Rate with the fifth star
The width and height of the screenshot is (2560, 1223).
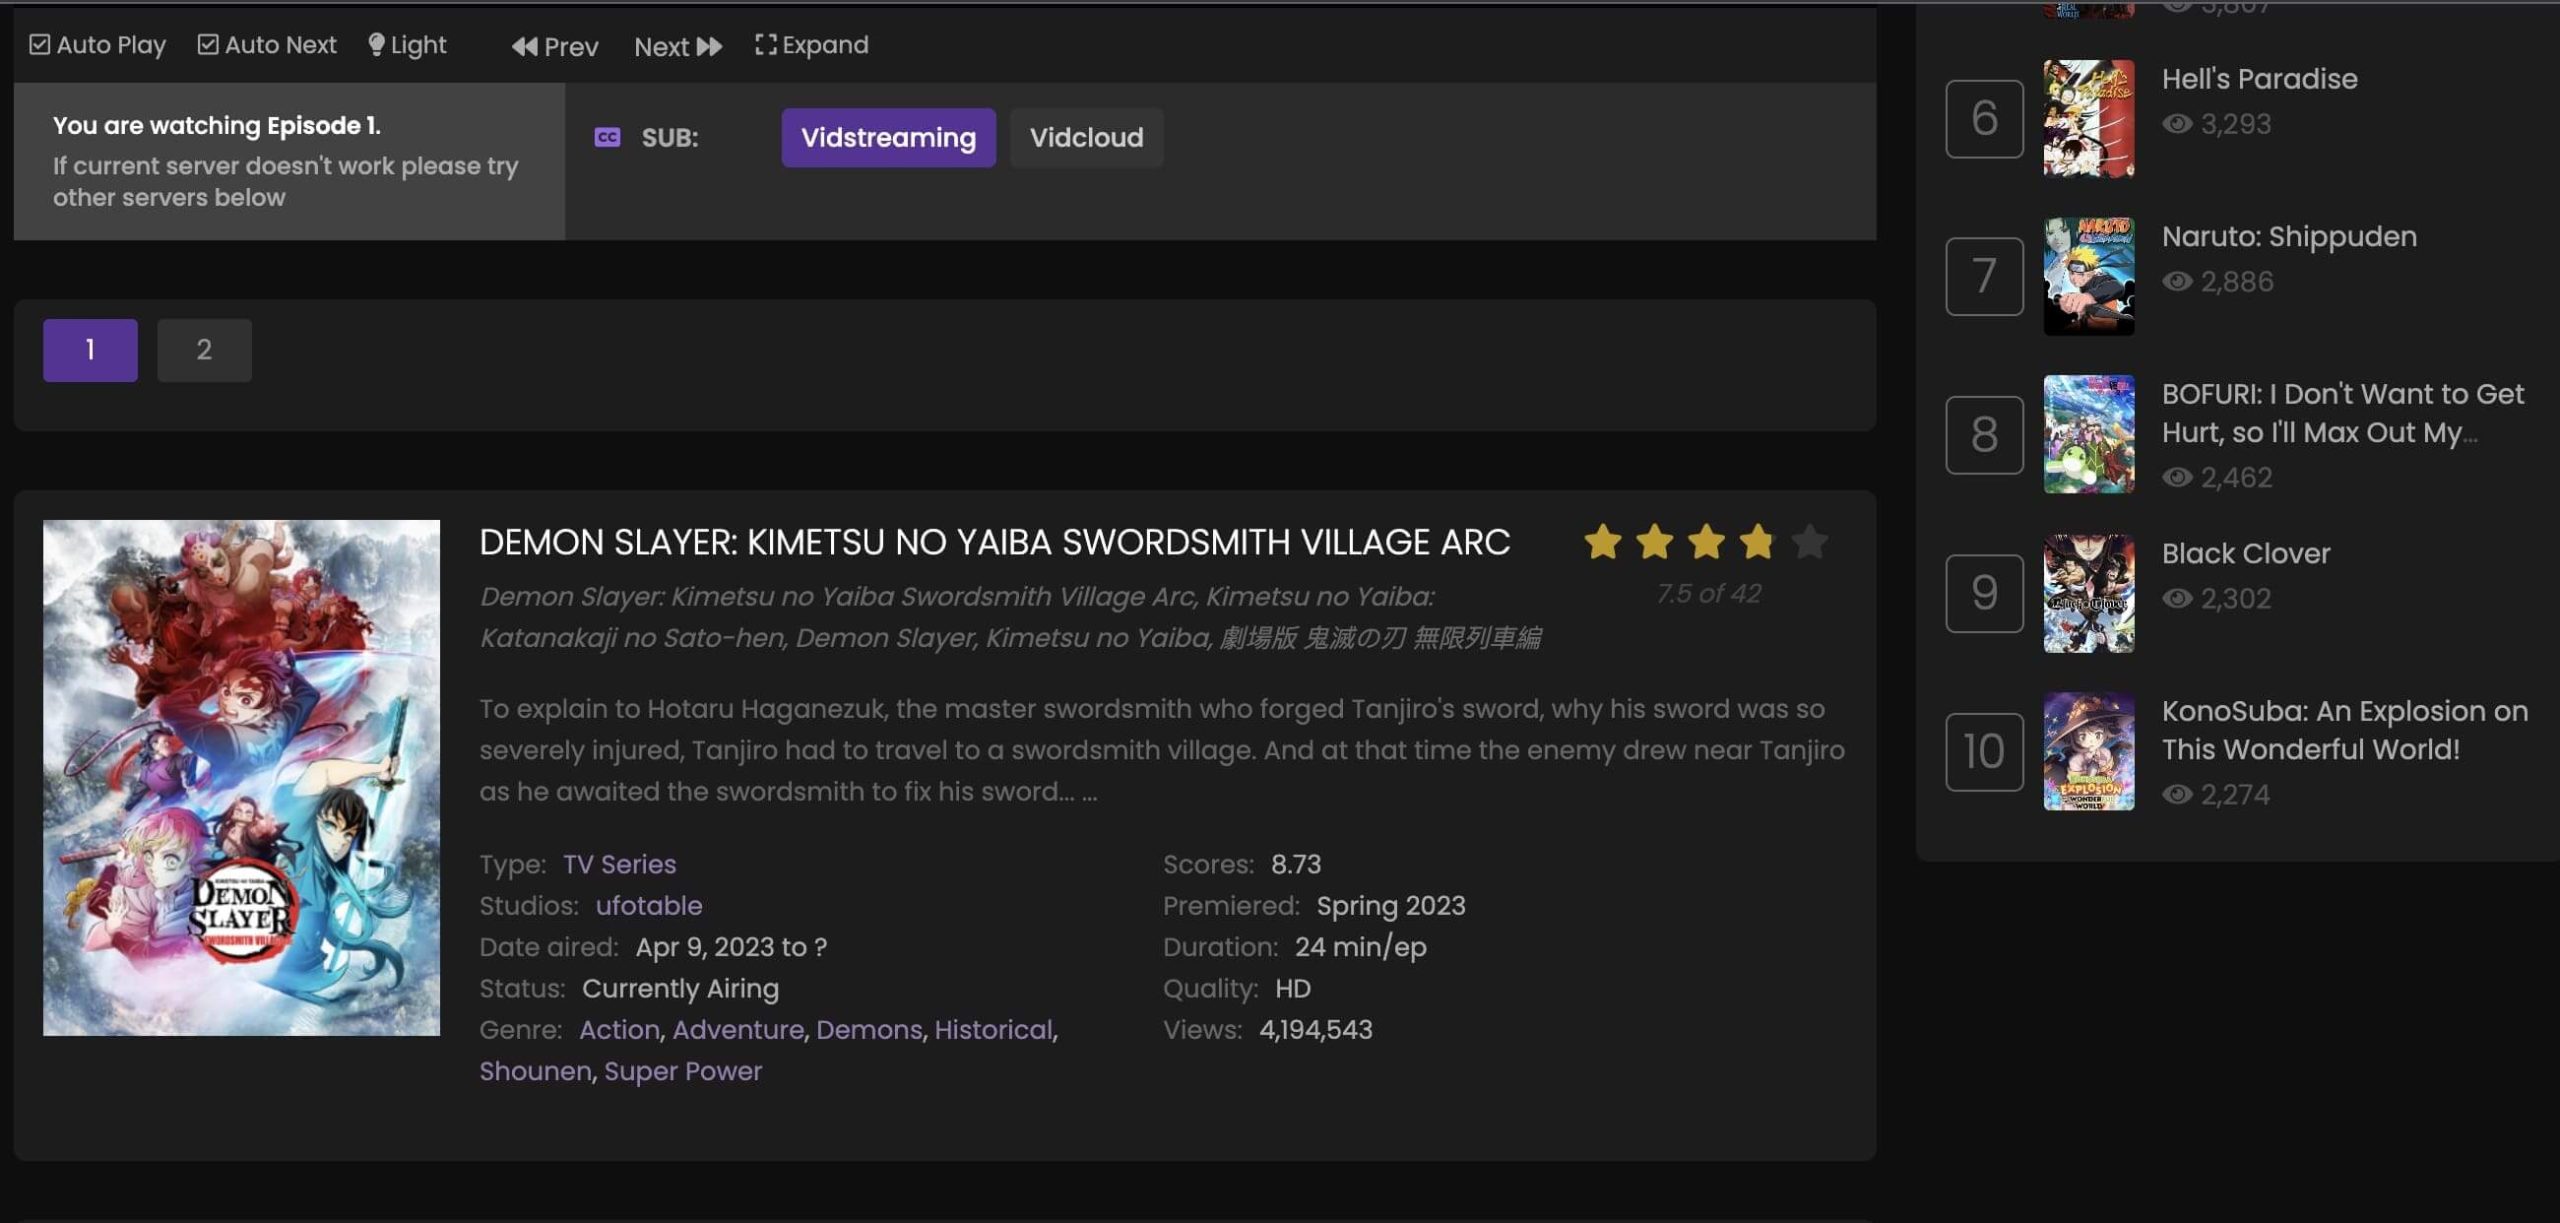click(1809, 542)
